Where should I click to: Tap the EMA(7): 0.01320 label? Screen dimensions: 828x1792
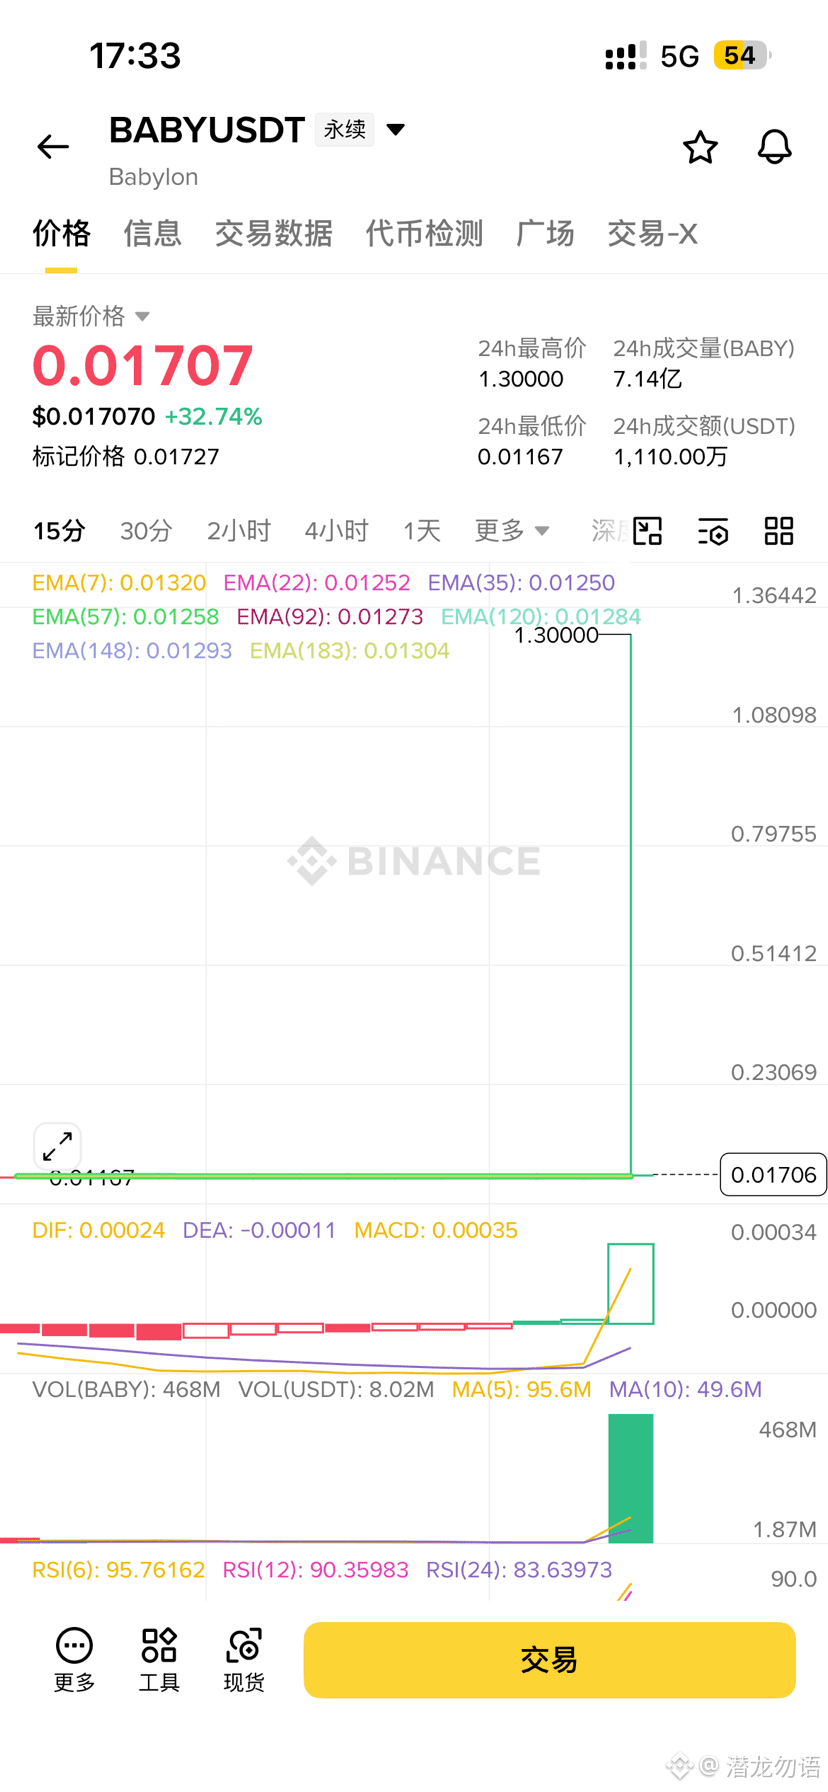tap(119, 583)
